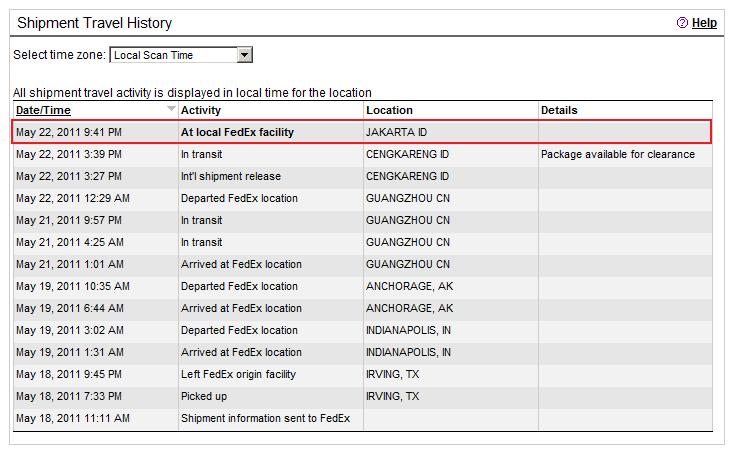Click the Details column header
The height and width of the screenshot is (456, 734).
(559, 110)
